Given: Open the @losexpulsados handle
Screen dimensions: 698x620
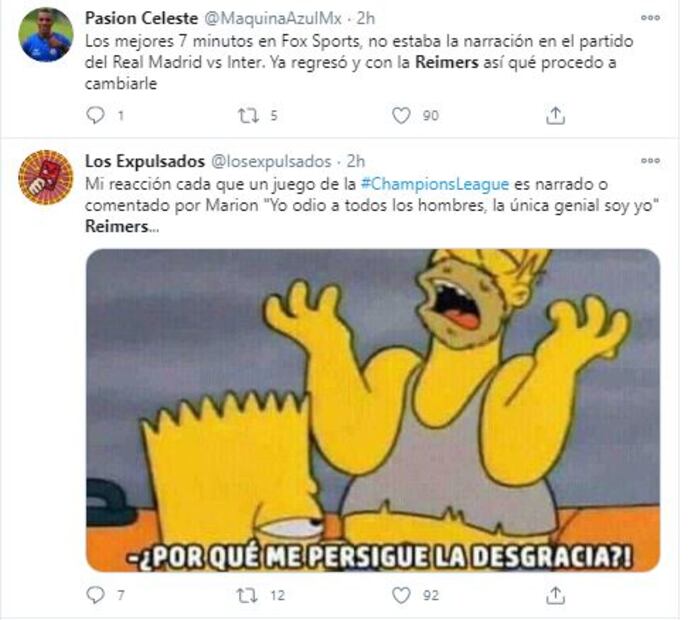Looking at the screenshot, I should tap(271, 161).
